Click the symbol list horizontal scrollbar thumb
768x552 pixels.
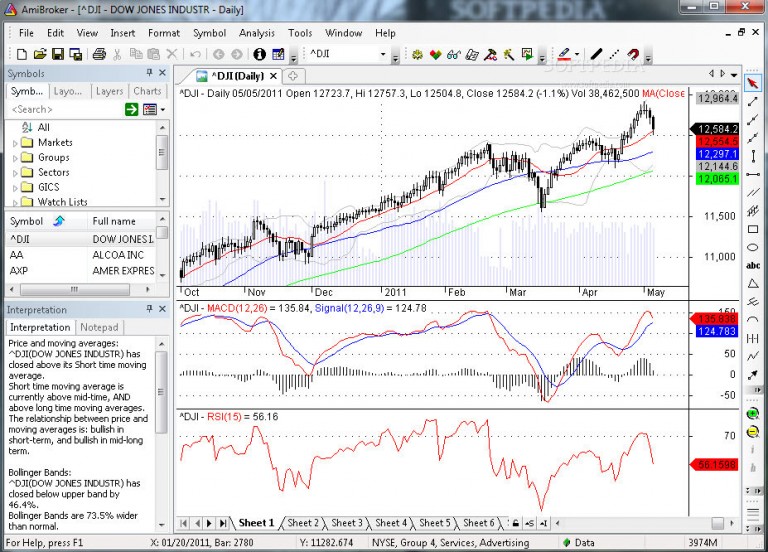[x=75, y=289]
